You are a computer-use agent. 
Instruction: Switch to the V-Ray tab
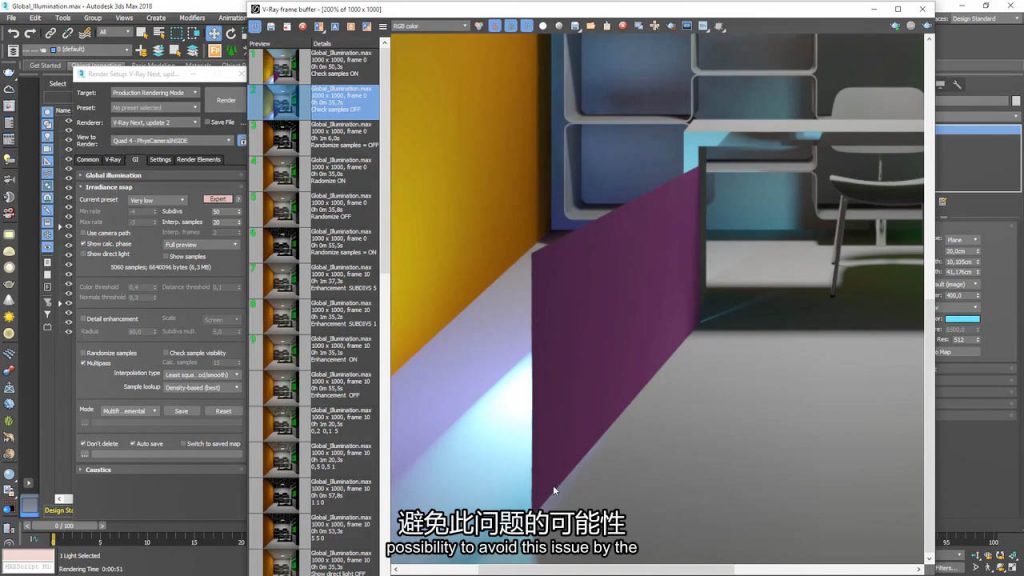(113, 159)
